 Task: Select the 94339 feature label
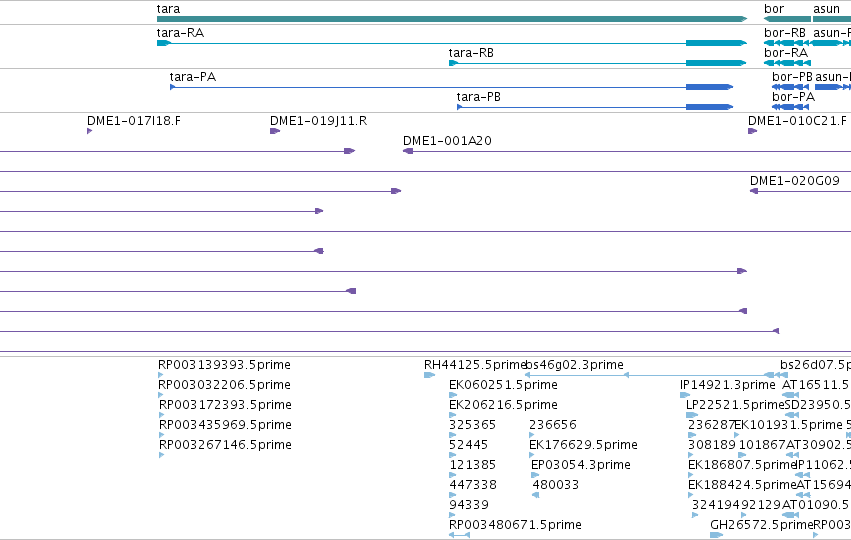tap(468, 505)
